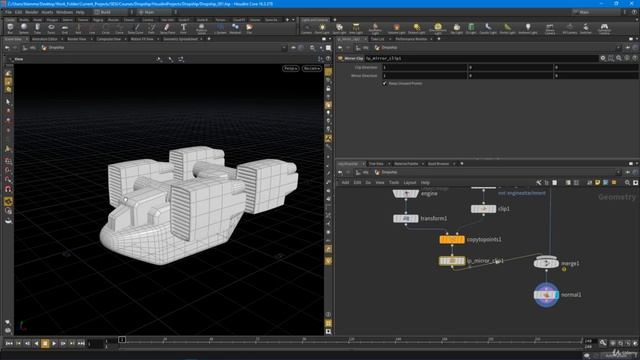This screenshot has height=360, width=640.
Task: Click the engine node in network
Action: click(406, 193)
